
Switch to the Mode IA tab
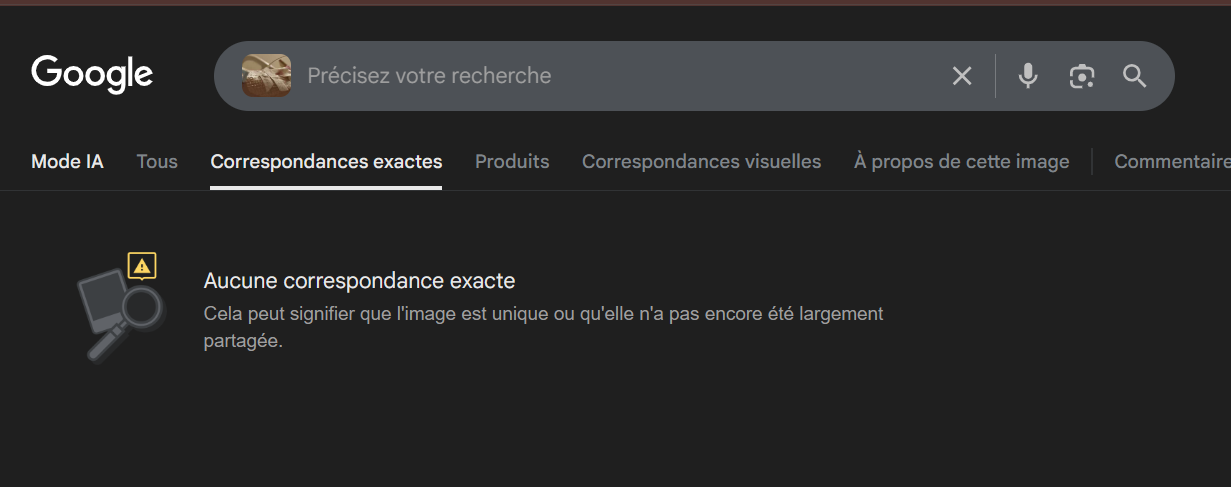click(67, 161)
